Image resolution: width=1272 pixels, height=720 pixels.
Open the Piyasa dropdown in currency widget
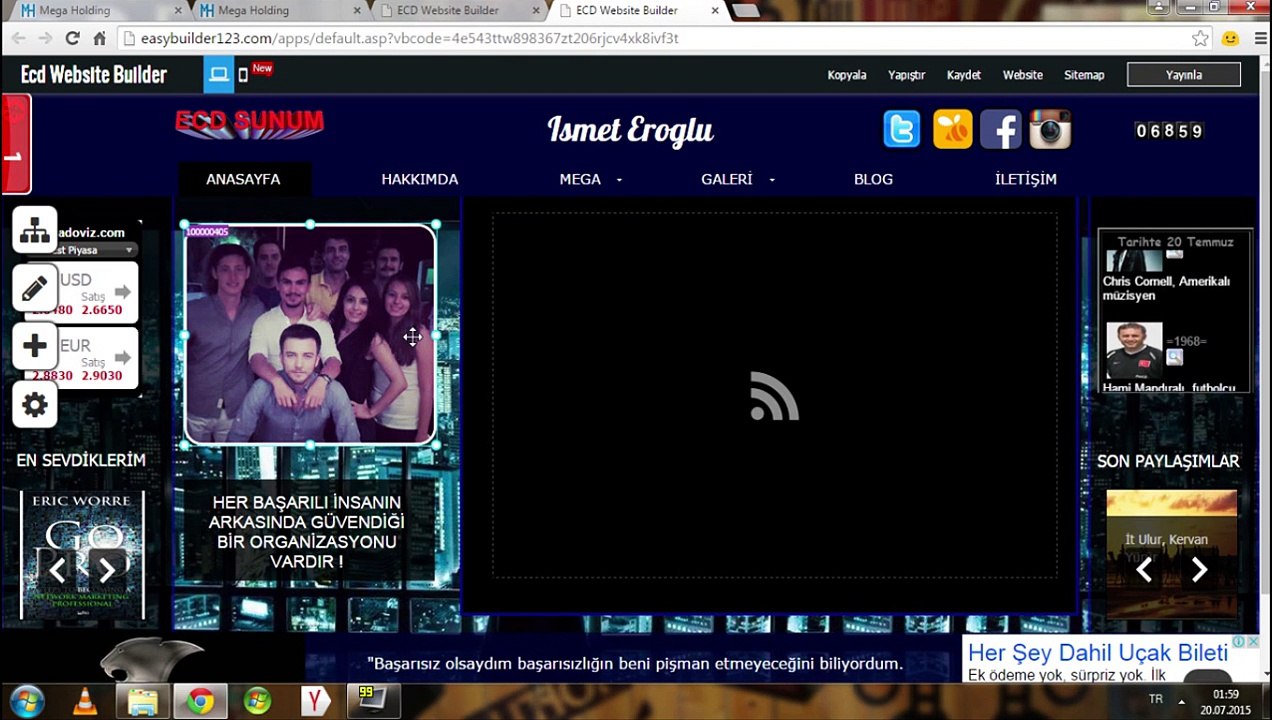click(x=129, y=250)
